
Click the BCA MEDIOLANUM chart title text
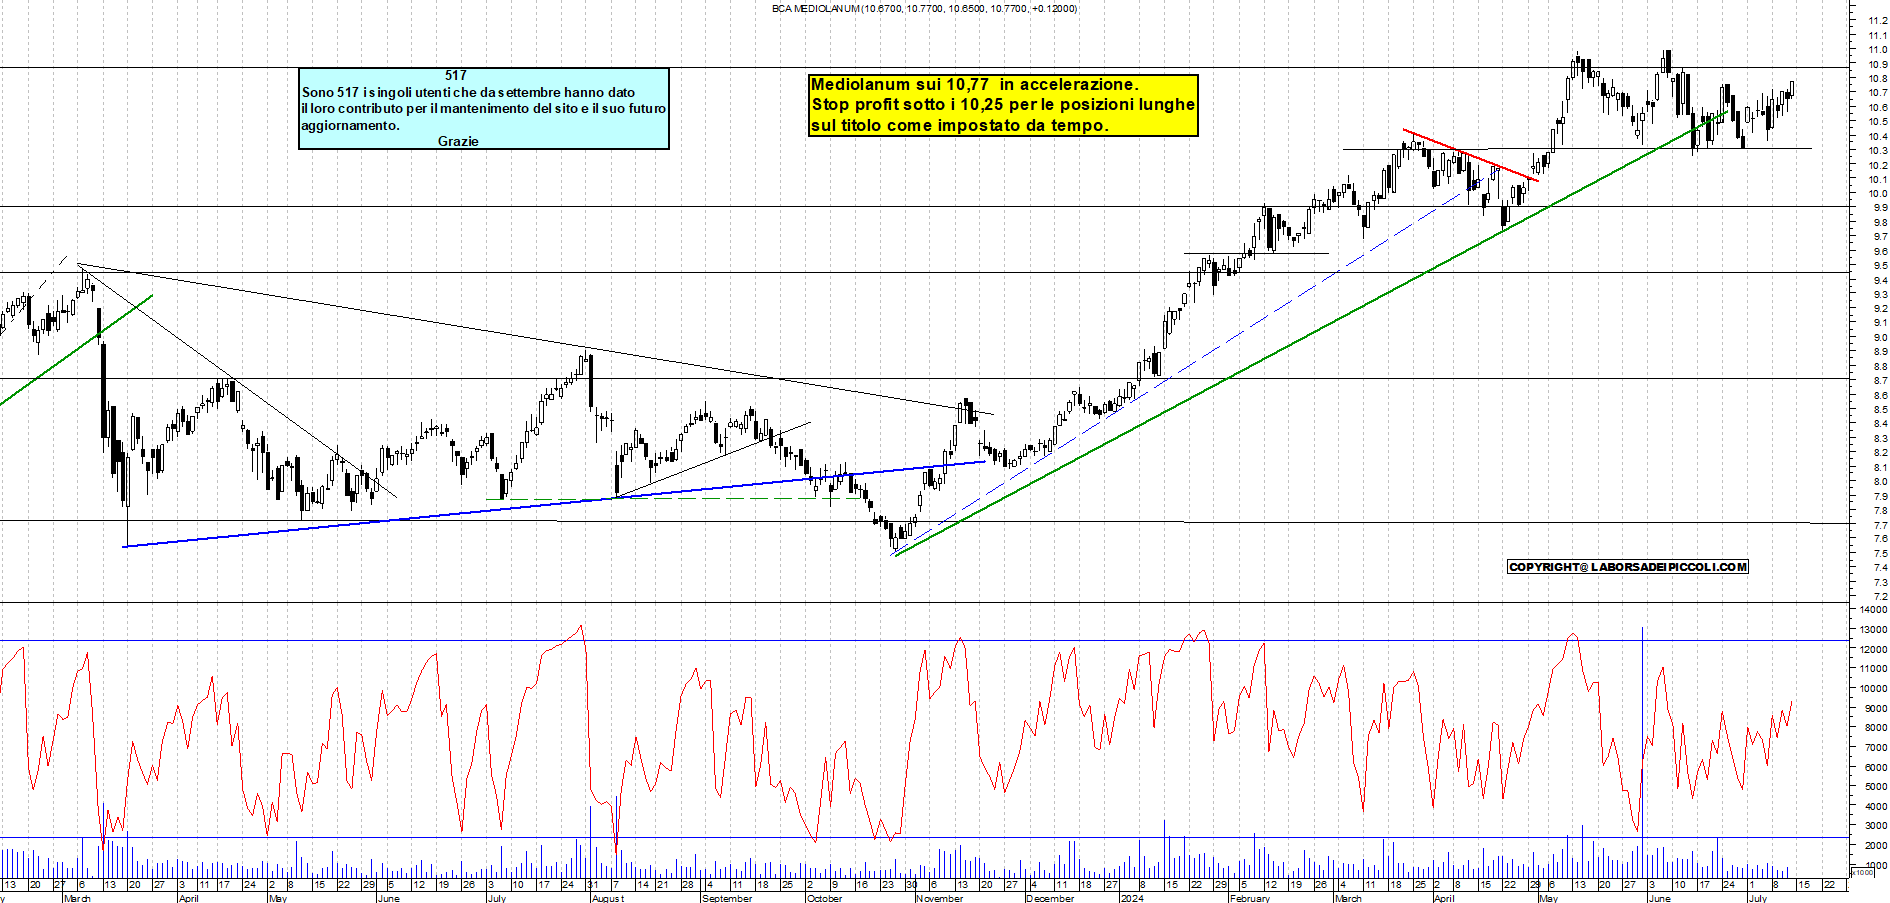pos(924,8)
